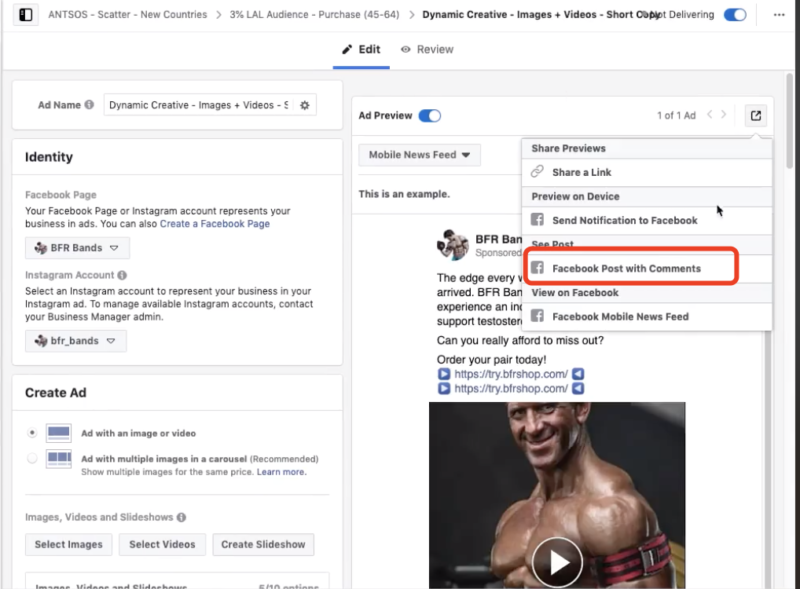Click the more options ellipsis menu

click(x=779, y=15)
